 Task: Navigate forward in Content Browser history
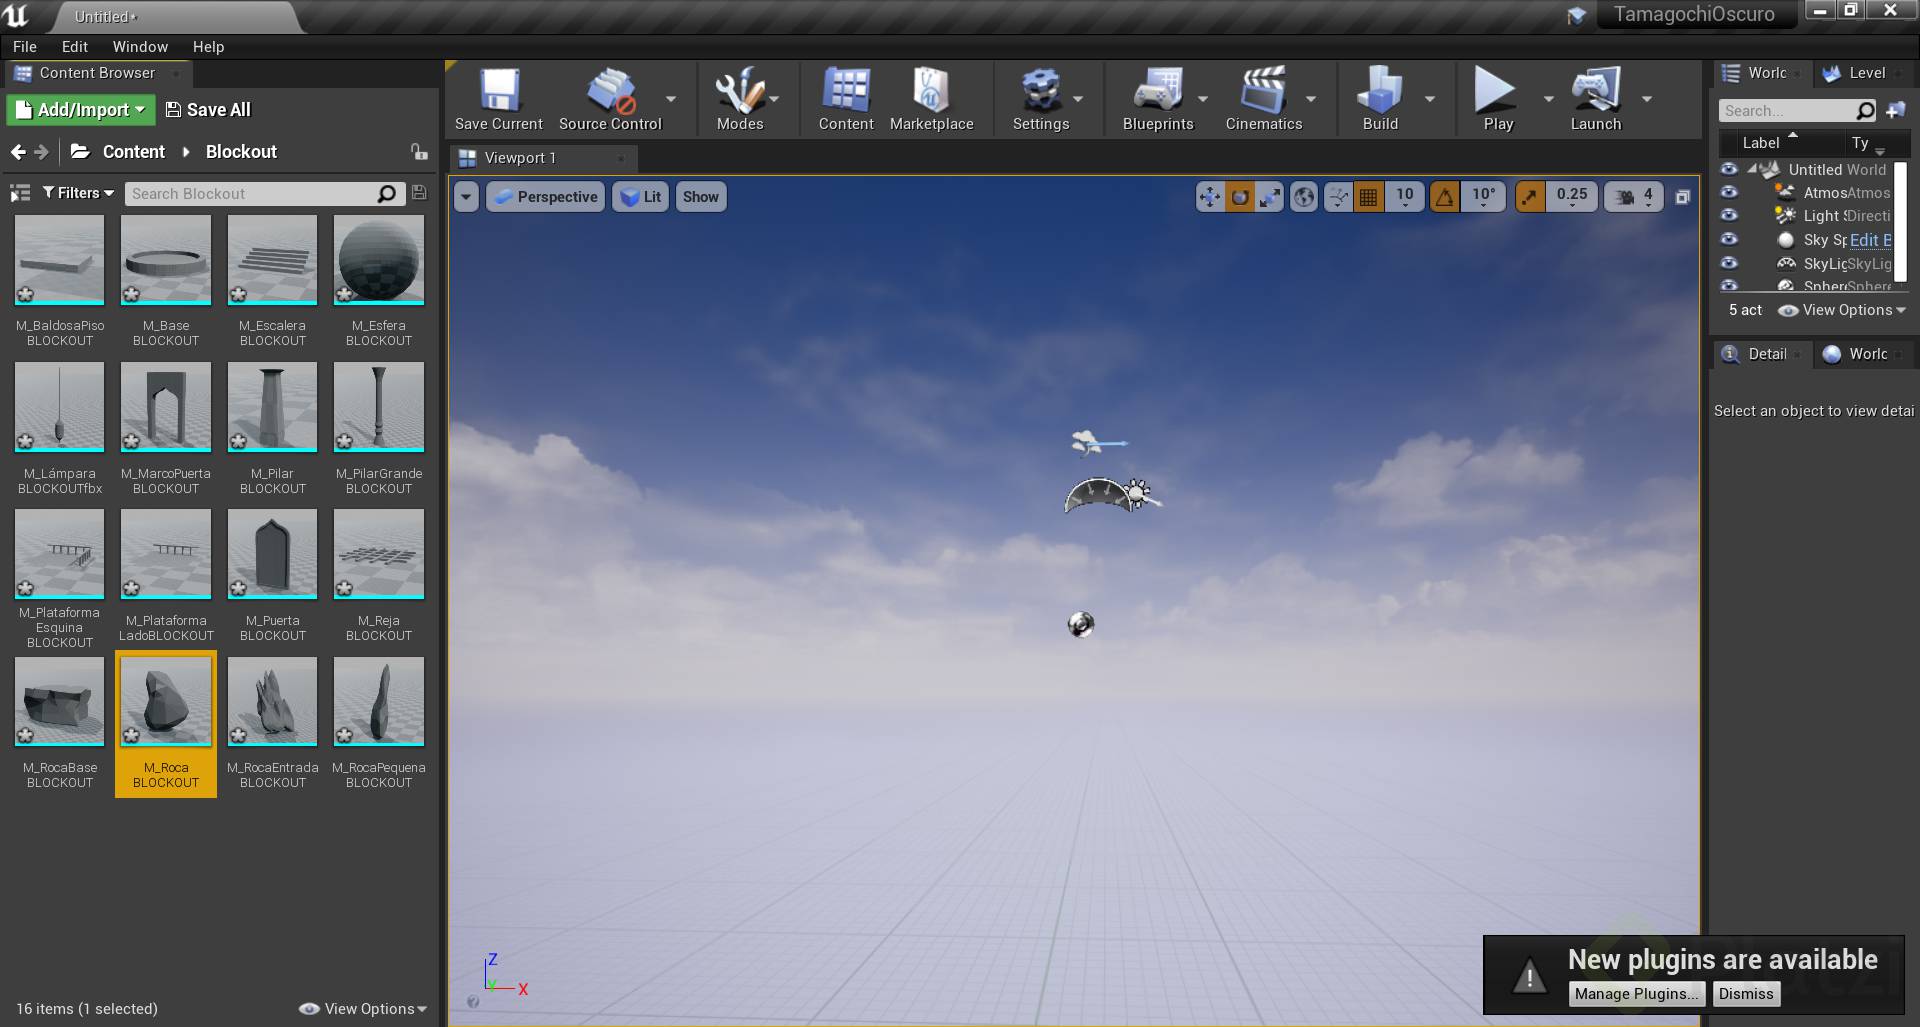tap(41, 152)
